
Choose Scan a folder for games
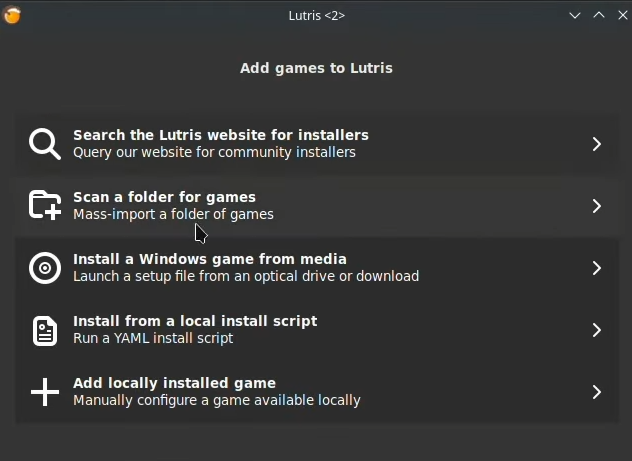[x=316, y=206]
